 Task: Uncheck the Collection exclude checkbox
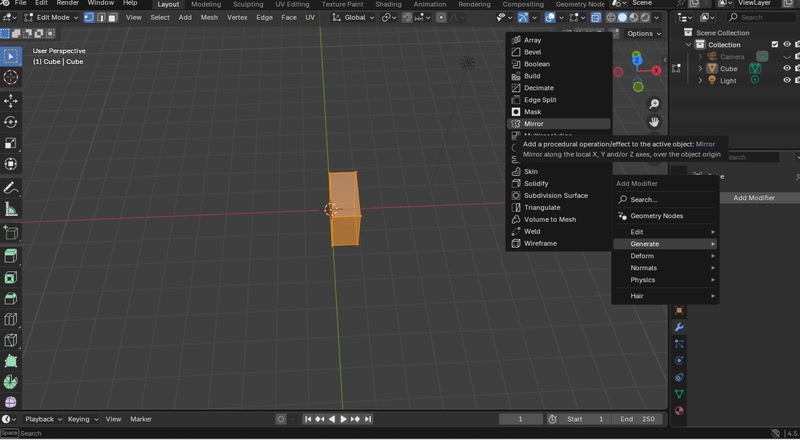point(774,44)
